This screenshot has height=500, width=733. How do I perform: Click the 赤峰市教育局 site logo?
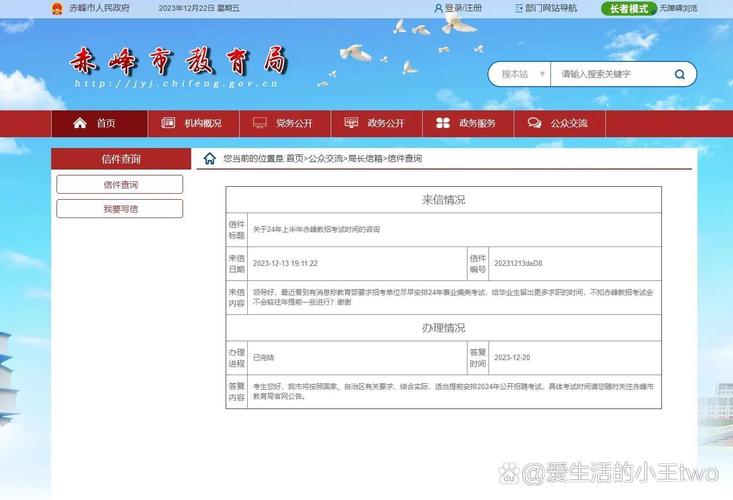pyautogui.click(x=178, y=61)
